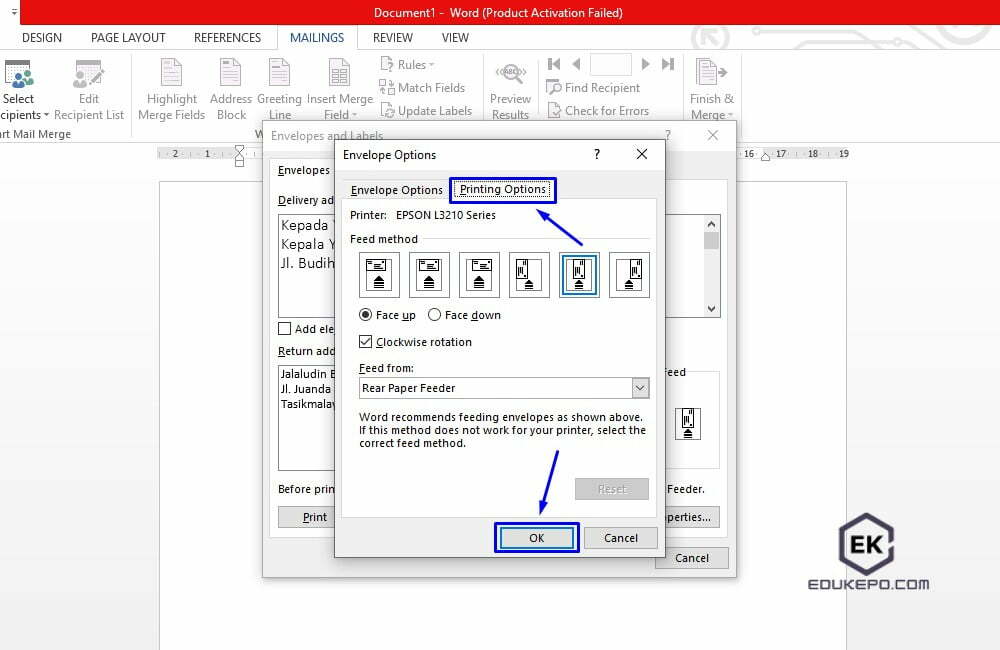
Task: Select the Face up radio button
Action: coord(365,314)
